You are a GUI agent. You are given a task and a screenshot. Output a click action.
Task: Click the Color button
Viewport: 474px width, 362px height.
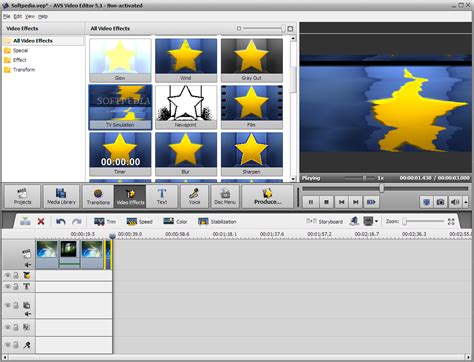[x=175, y=221]
